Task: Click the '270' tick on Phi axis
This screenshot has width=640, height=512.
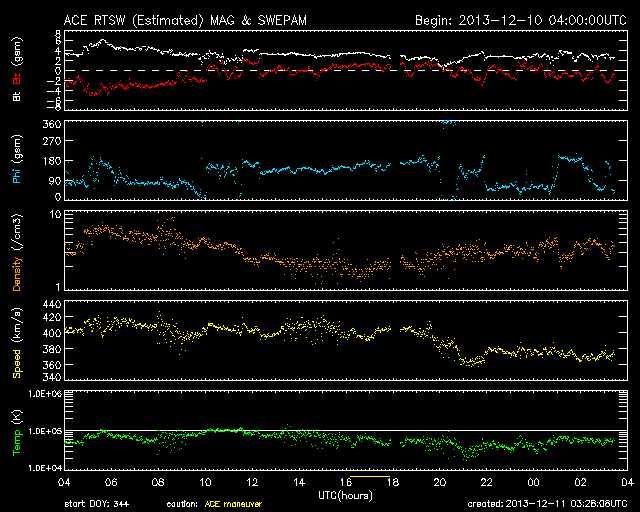Action: 52,141
